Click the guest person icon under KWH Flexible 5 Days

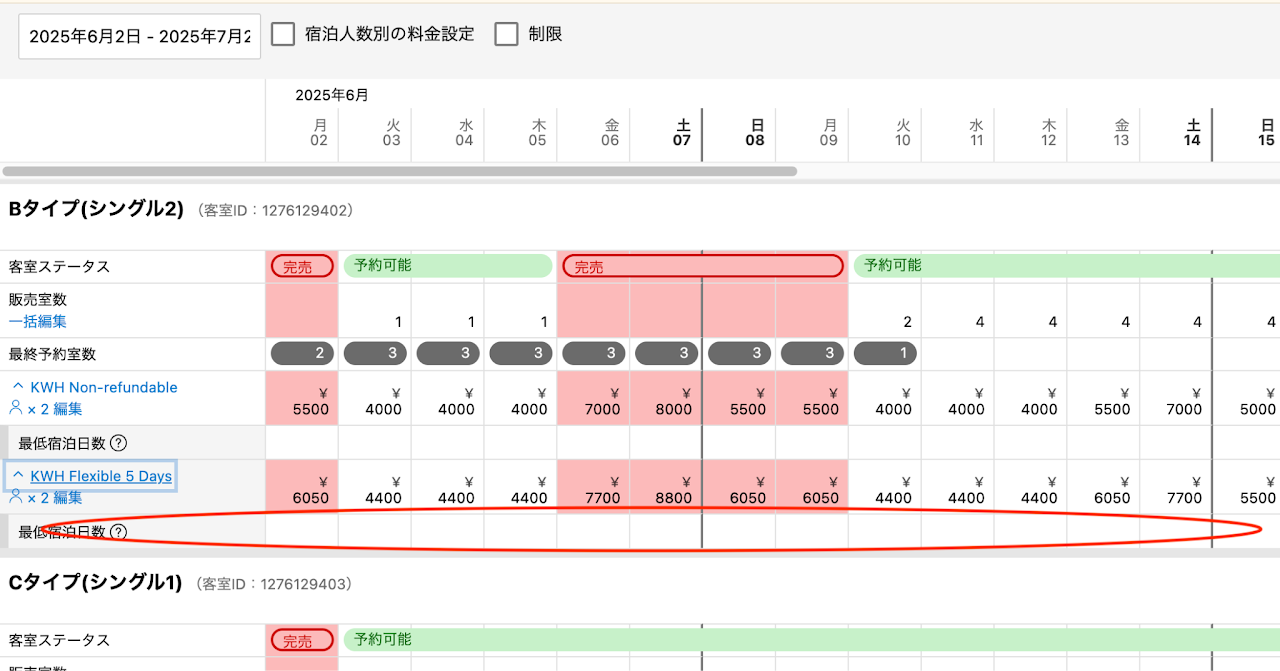[15, 497]
